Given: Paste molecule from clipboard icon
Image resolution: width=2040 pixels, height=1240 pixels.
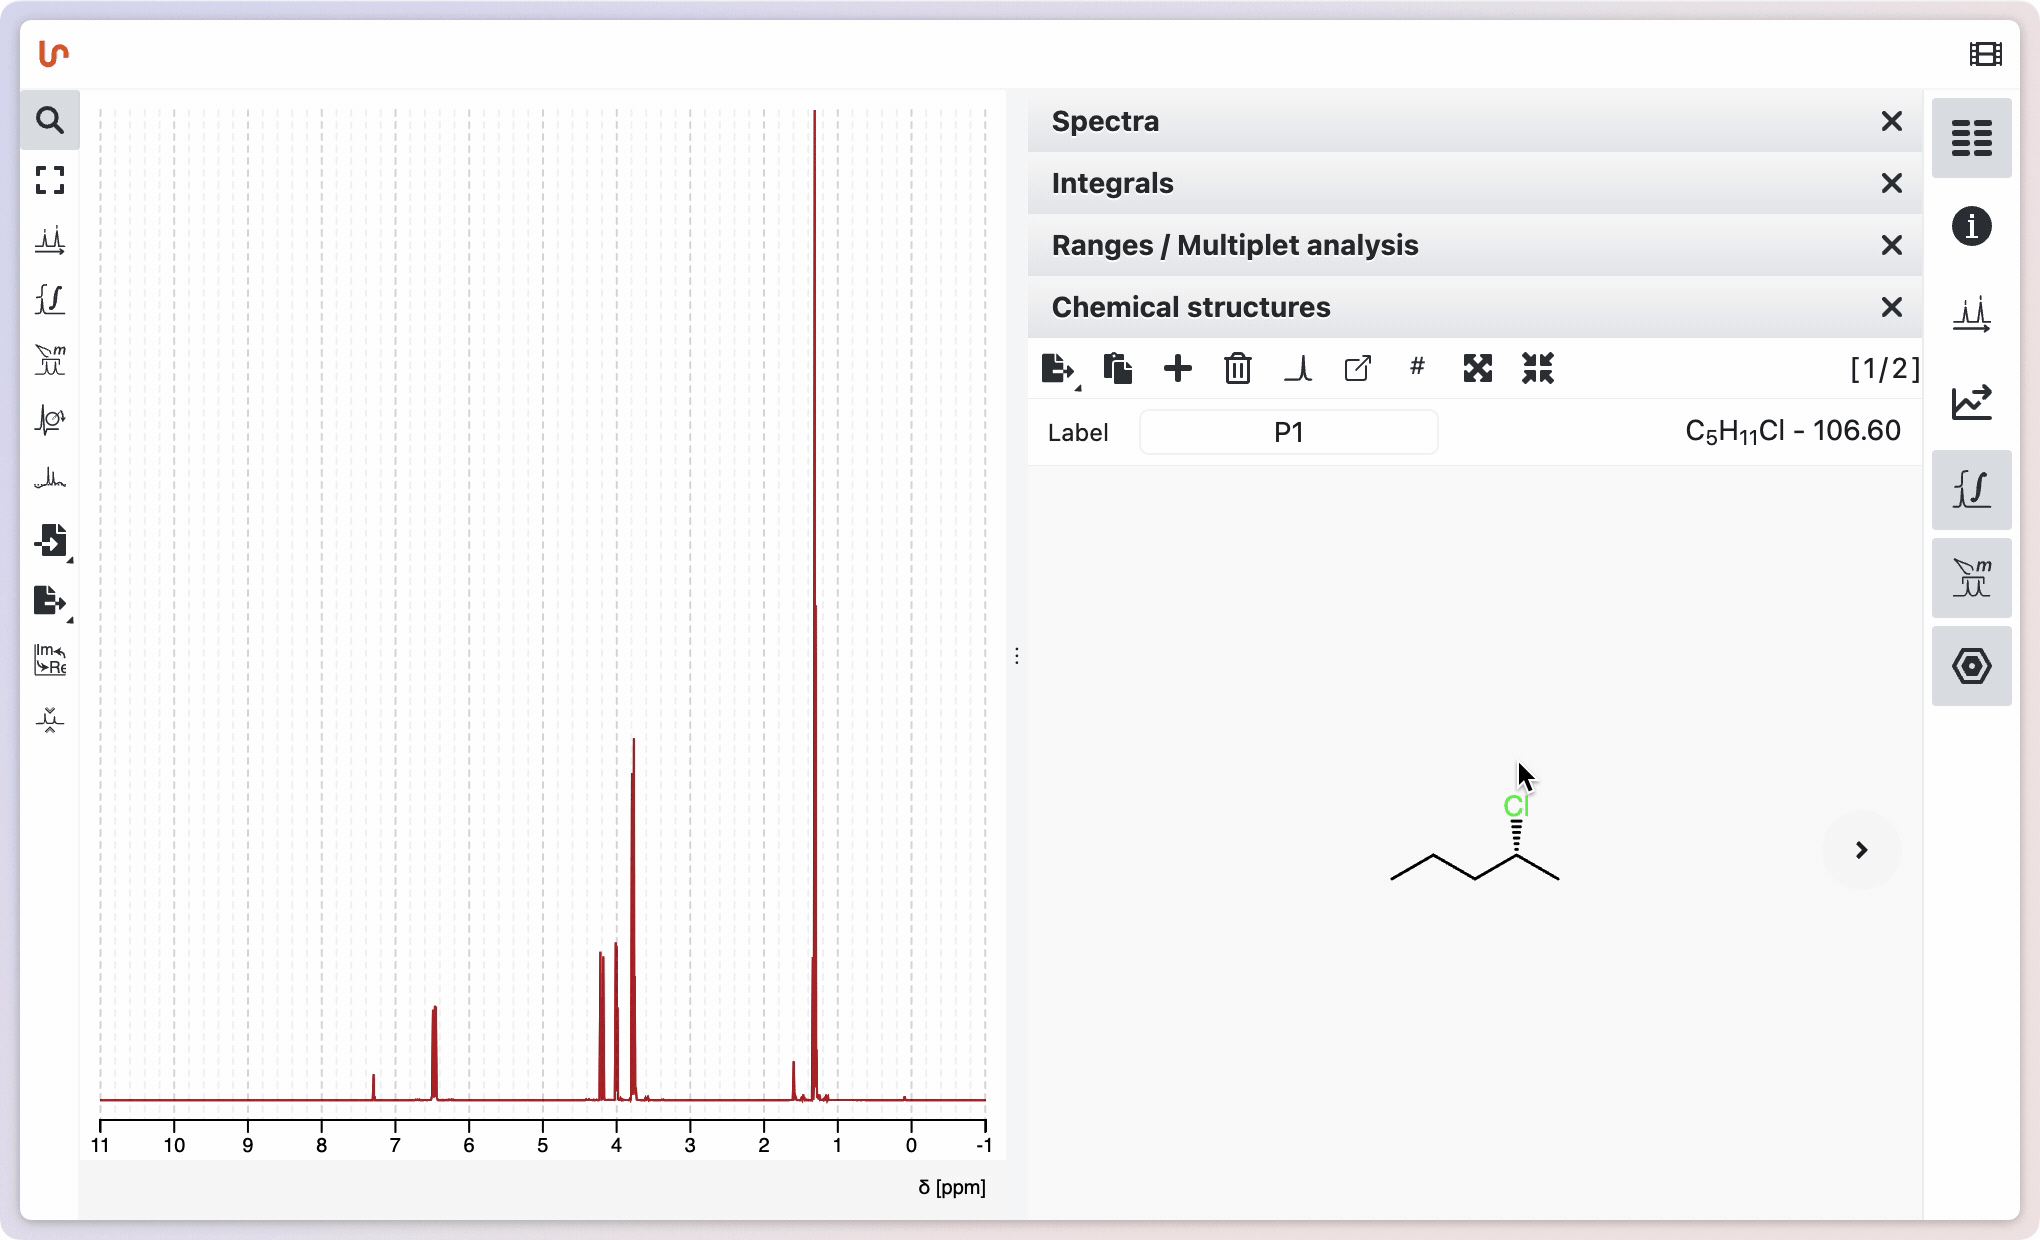Looking at the screenshot, I should tap(1117, 368).
